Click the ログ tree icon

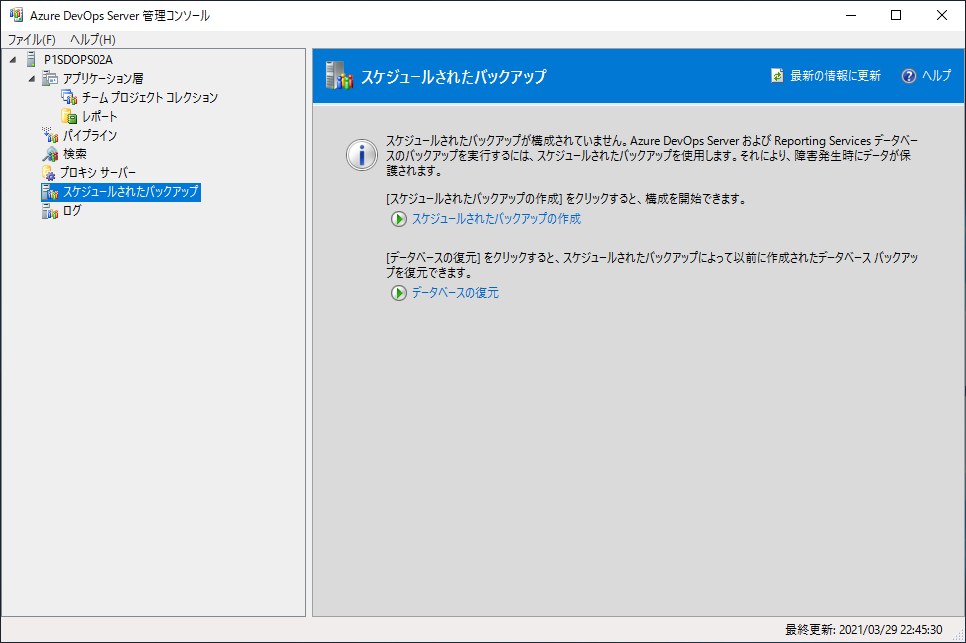pyautogui.click(x=50, y=211)
